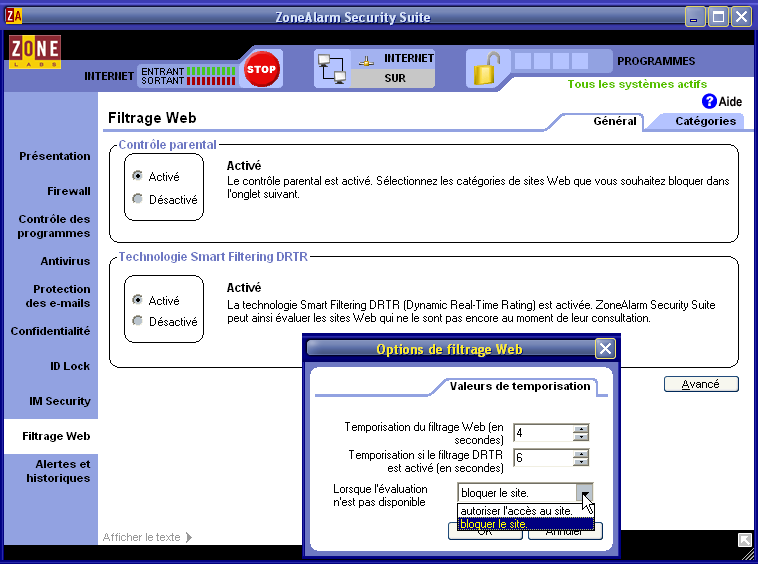This screenshot has height=564, width=758.
Task: Decrease DRTR temporisation value
Action: click(x=581, y=462)
